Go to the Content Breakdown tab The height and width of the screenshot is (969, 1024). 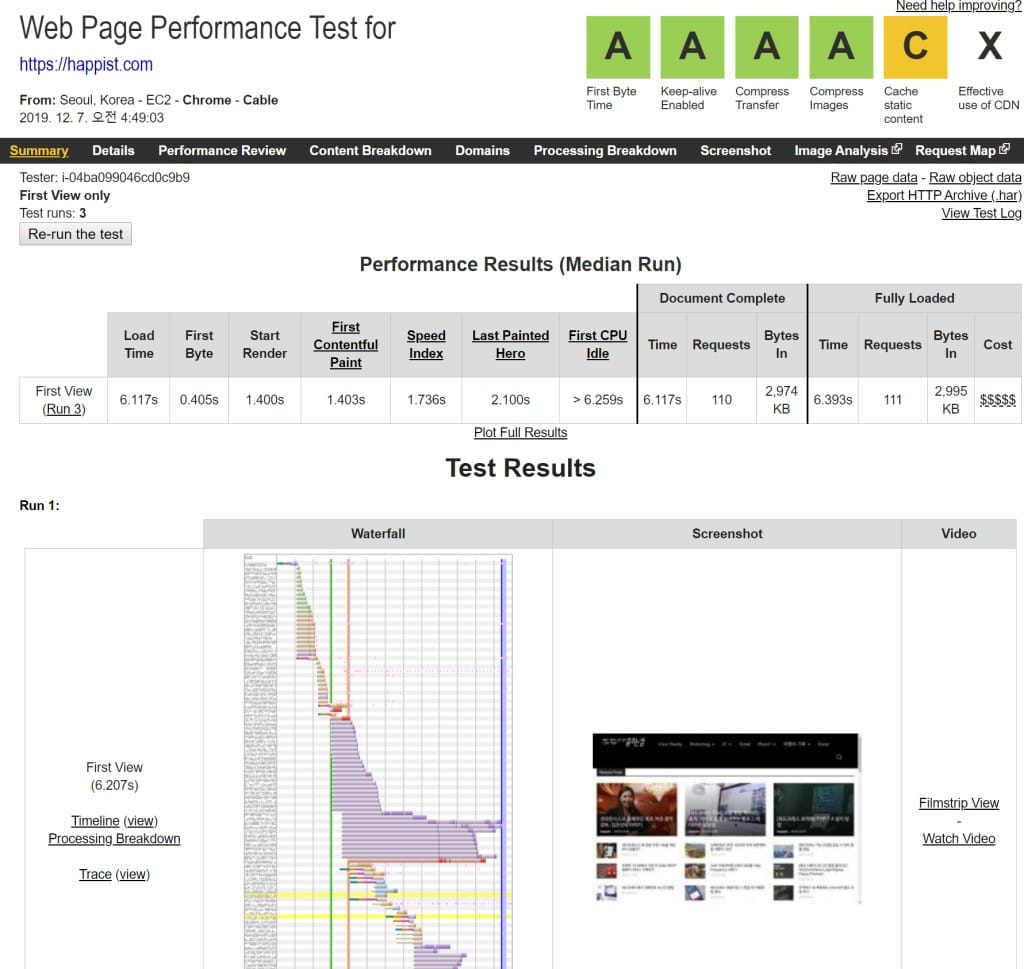pyautogui.click(x=370, y=151)
